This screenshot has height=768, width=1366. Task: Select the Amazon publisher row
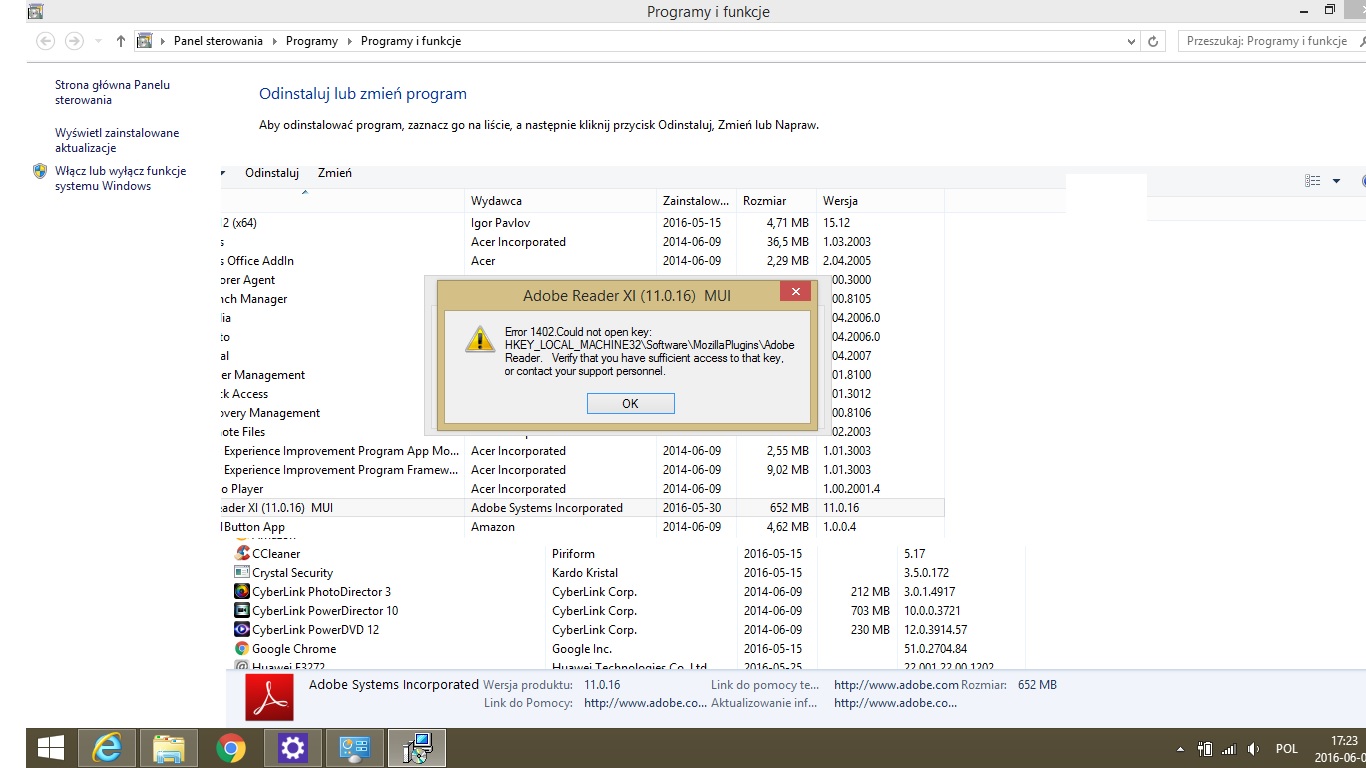click(x=582, y=527)
